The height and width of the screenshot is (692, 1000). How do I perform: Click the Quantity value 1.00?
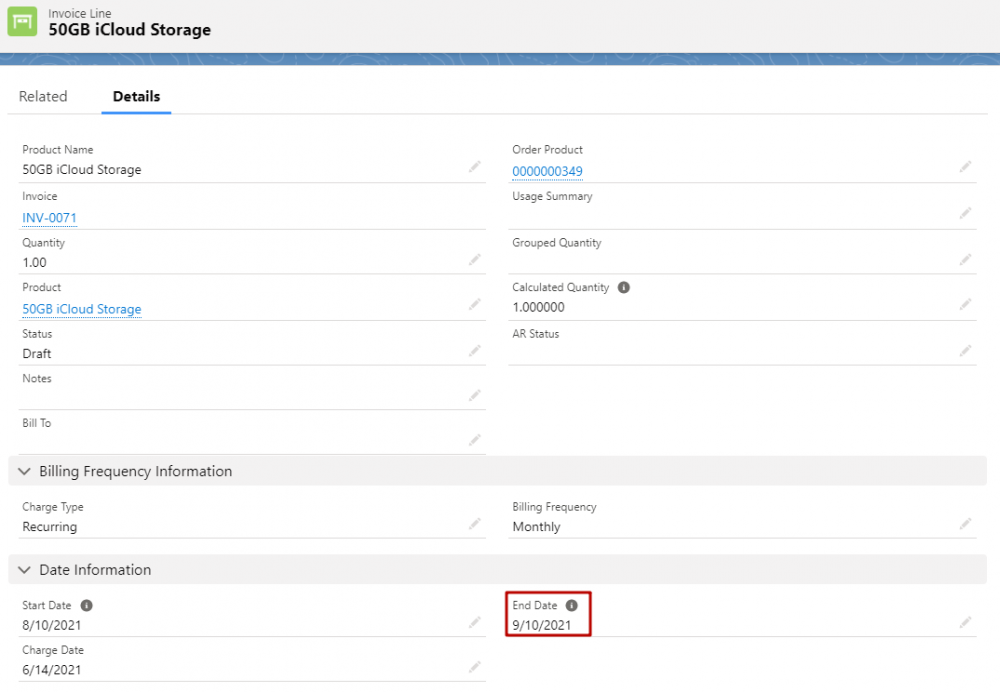34,263
